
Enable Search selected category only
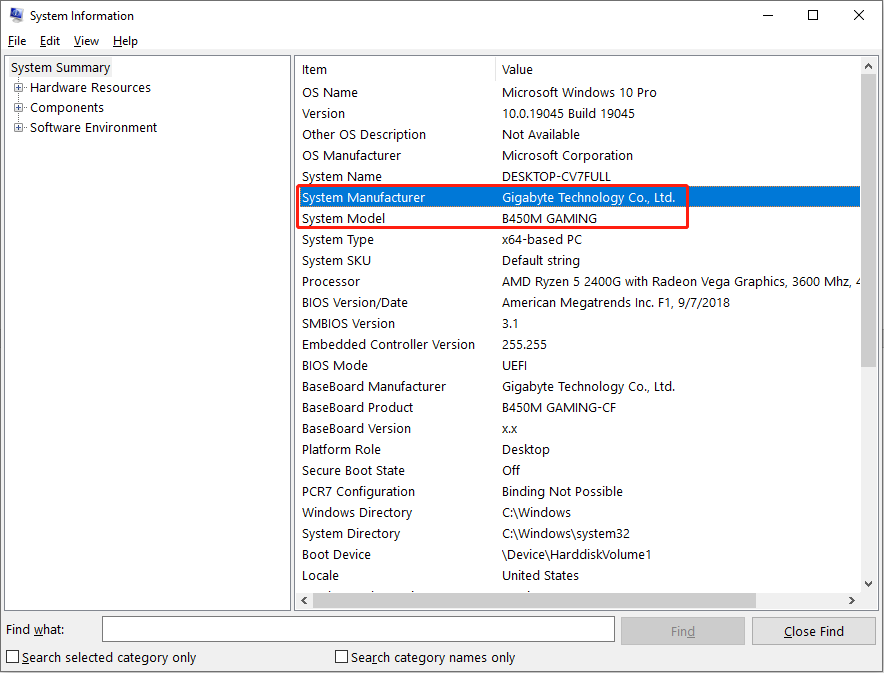point(13,657)
